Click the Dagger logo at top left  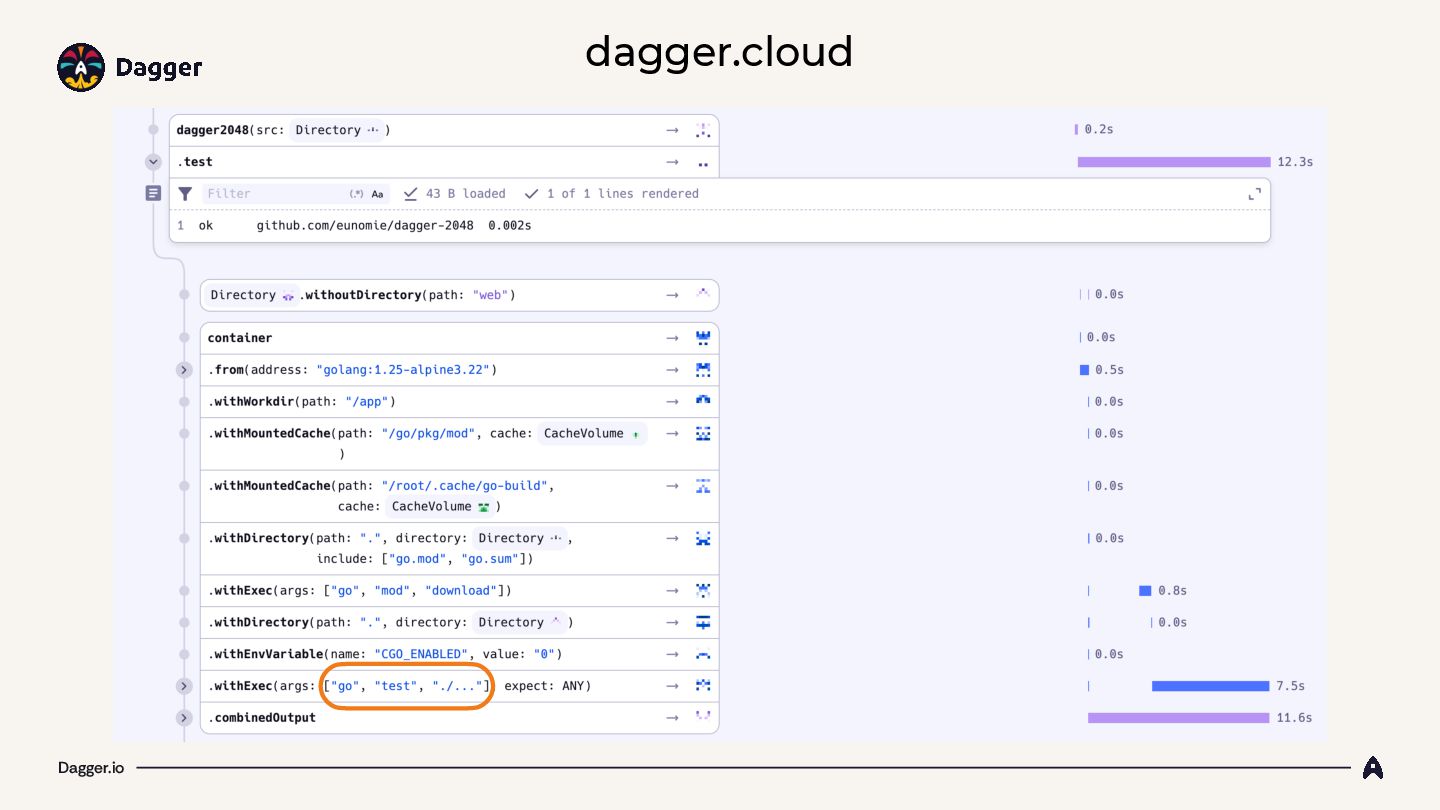click(x=130, y=68)
